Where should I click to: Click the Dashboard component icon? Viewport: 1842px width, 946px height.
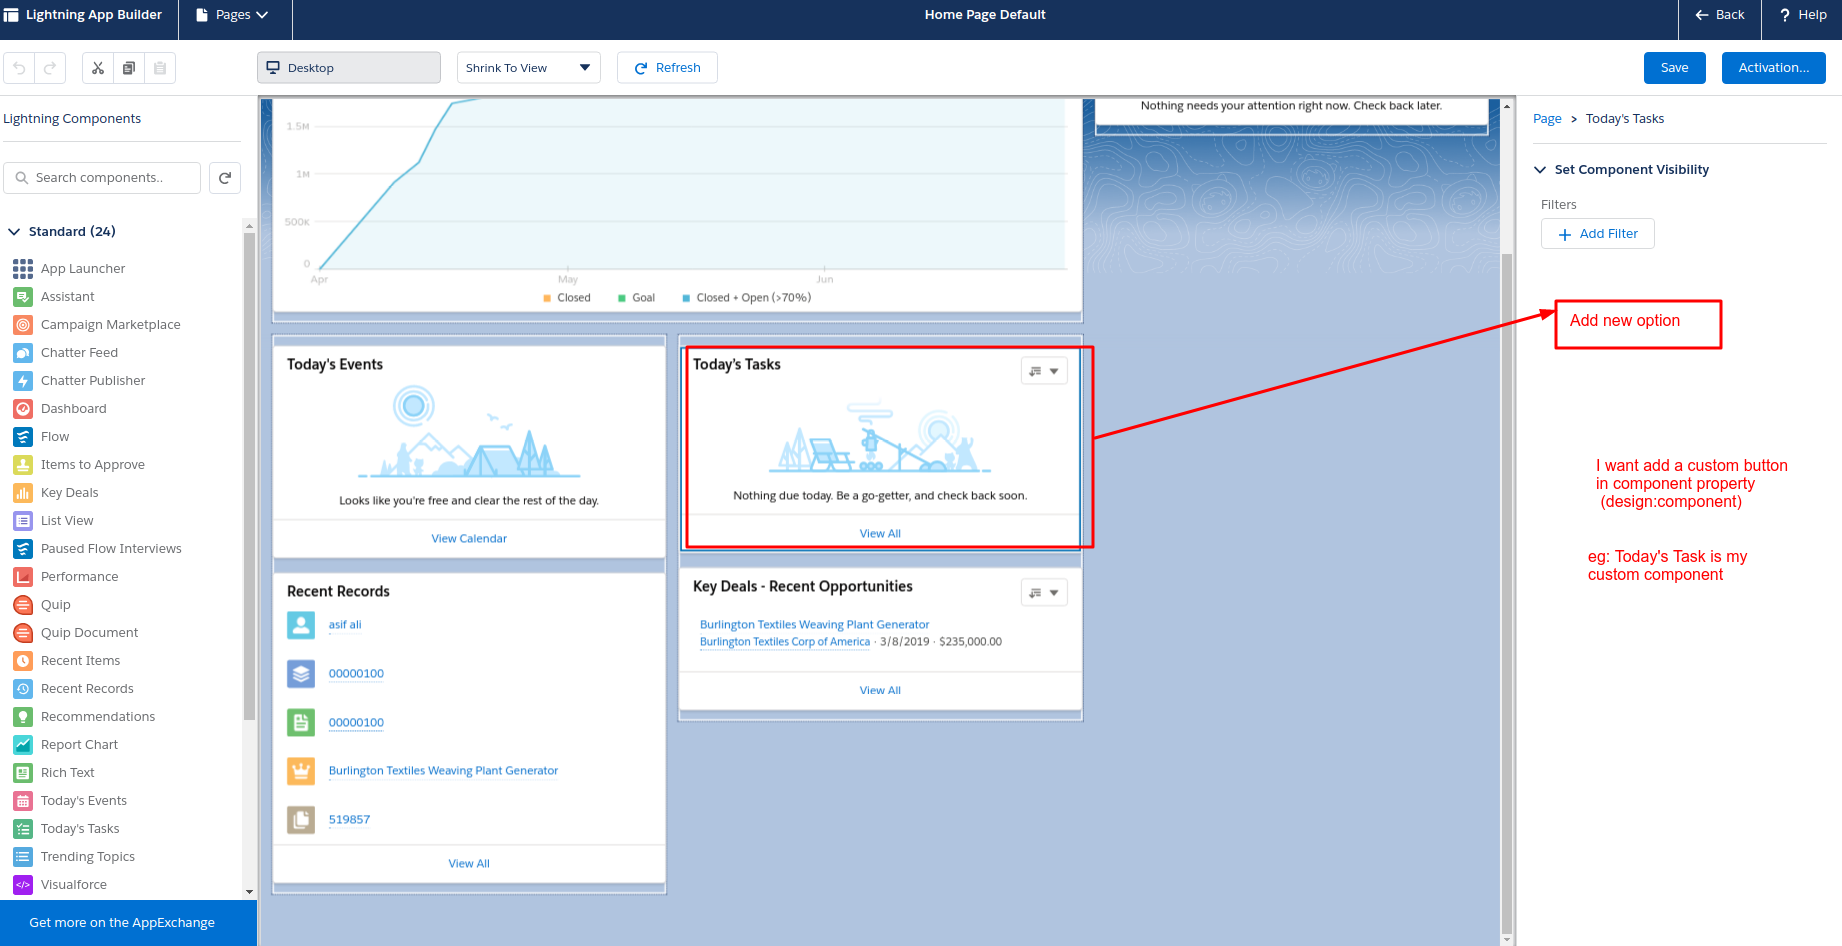coord(23,409)
